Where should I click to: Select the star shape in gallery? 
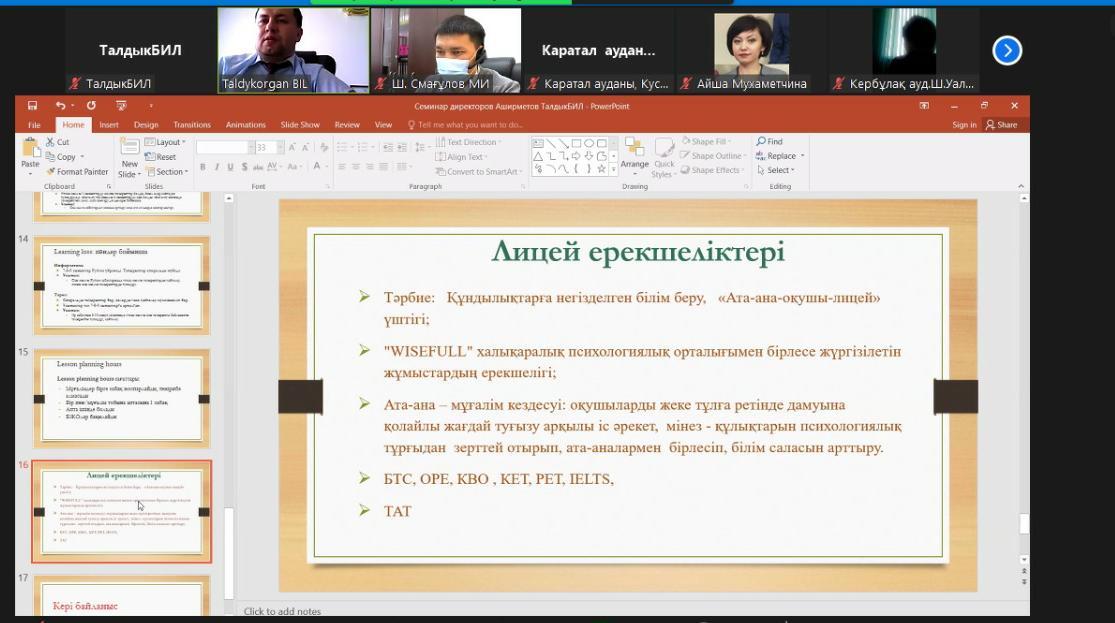602,169
